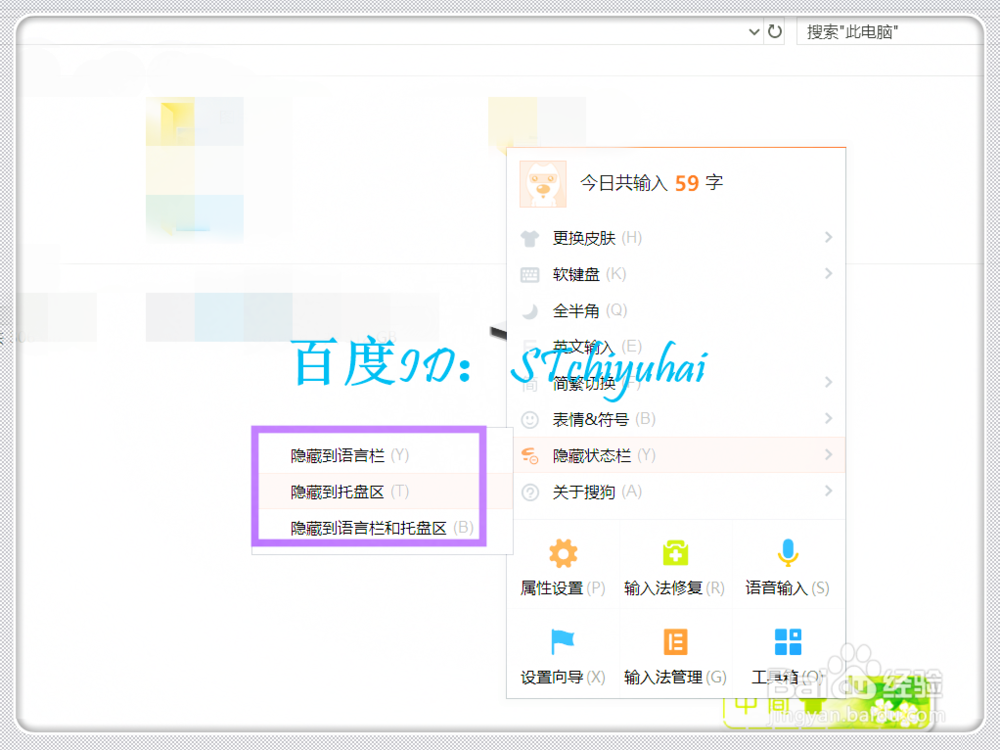Expand the 表情&符号 submenu arrow
Viewport: 1000px width, 750px height.
[x=828, y=418]
